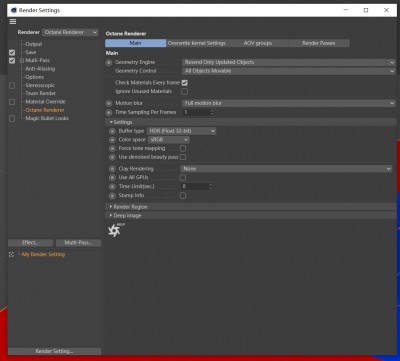The height and width of the screenshot is (361, 400).
Task: Open the Render Passes tab
Action: click(x=319, y=43)
